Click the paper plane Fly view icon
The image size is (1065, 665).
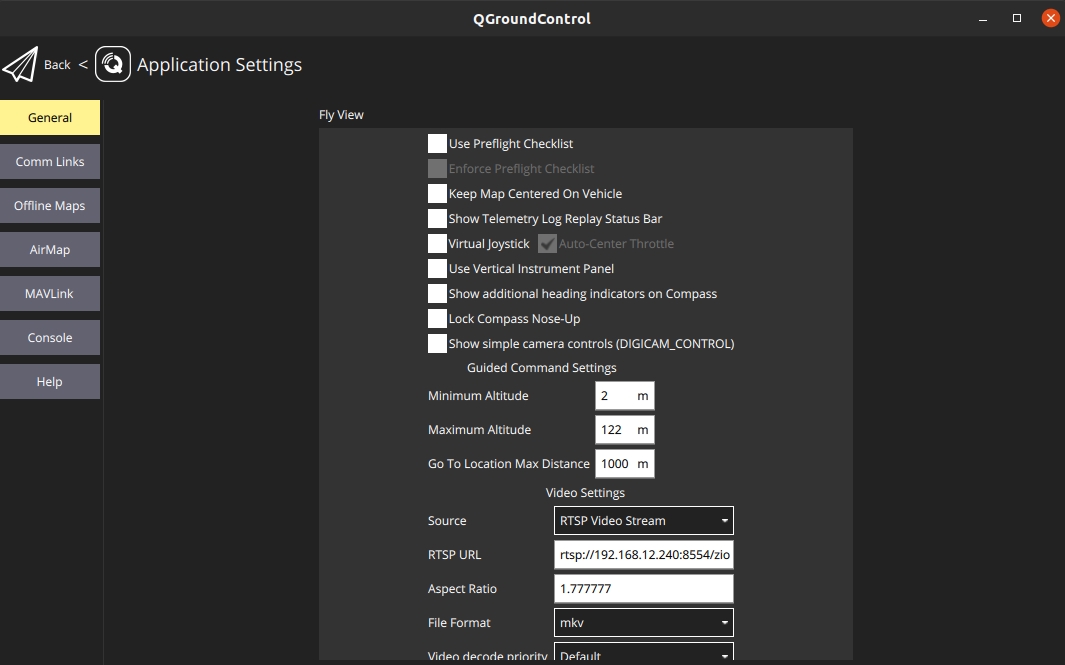pos(20,65)
